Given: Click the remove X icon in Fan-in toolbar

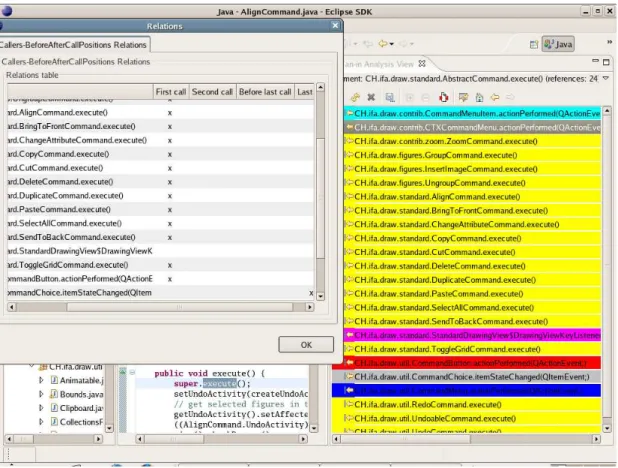Looking at the screenshot, I should 371,97.
